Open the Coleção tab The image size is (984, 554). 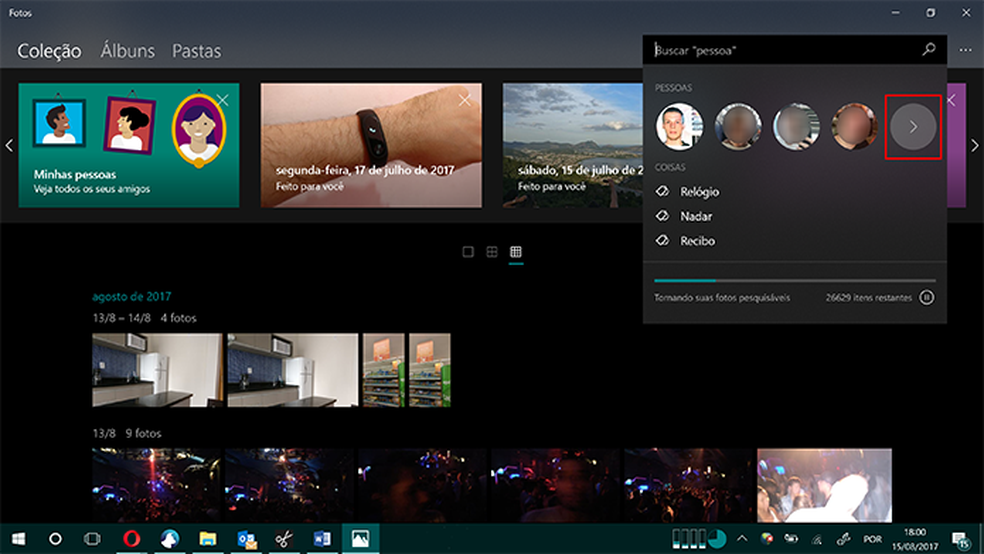click(49, 51)
